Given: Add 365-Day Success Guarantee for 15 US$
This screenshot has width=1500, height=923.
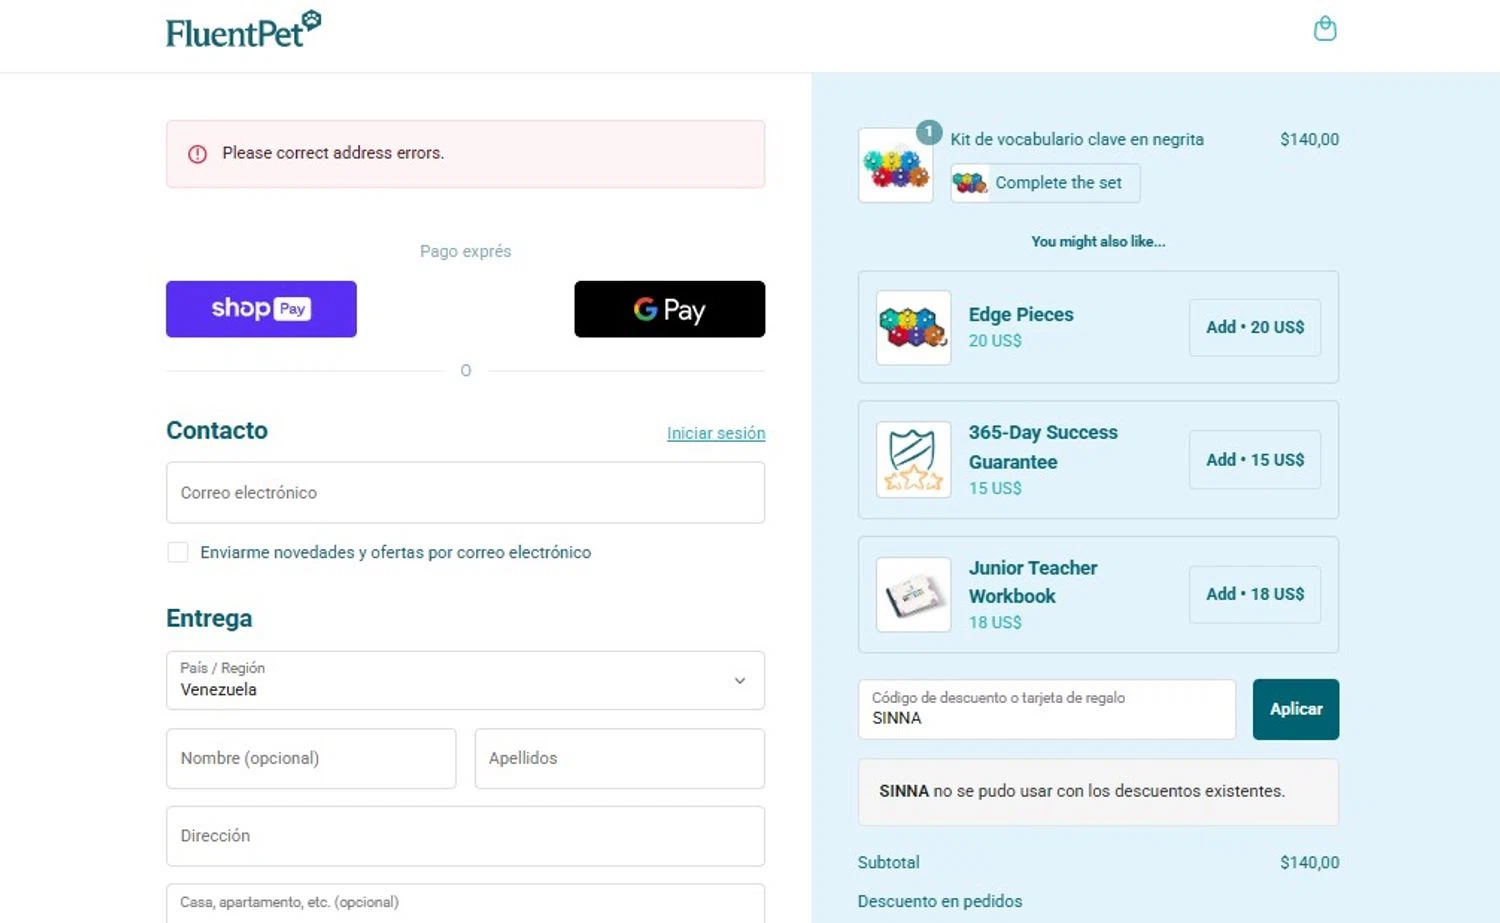Looking at the screenshot, I should 1255,460.
